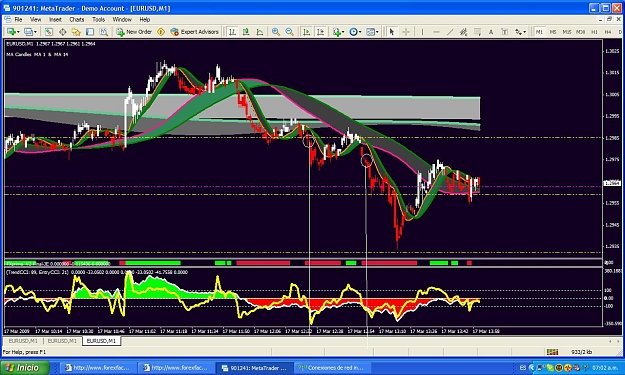Open the View menu
625x375 pixels.
point(35,20)
